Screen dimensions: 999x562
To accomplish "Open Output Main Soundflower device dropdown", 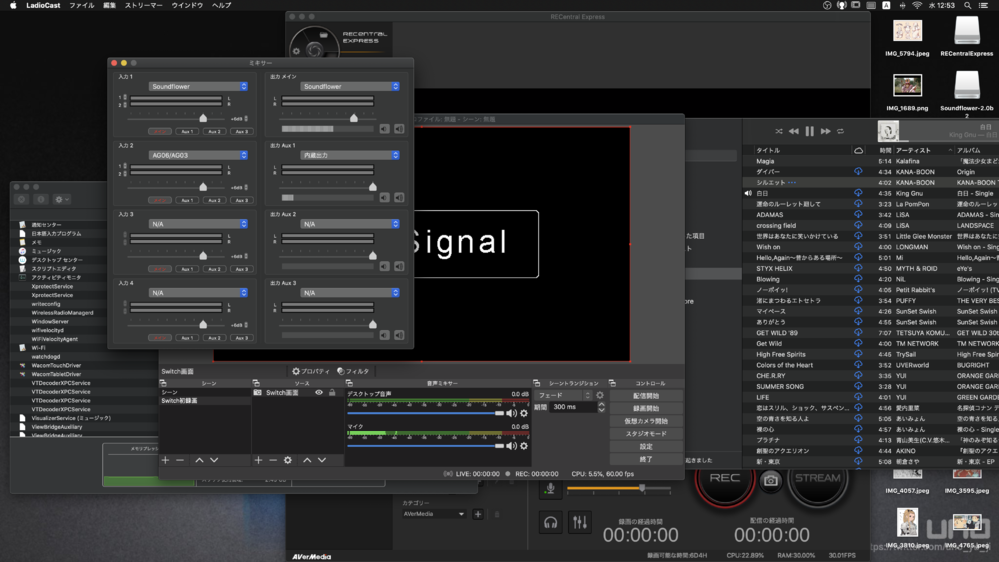I will [x=350, y=87].
